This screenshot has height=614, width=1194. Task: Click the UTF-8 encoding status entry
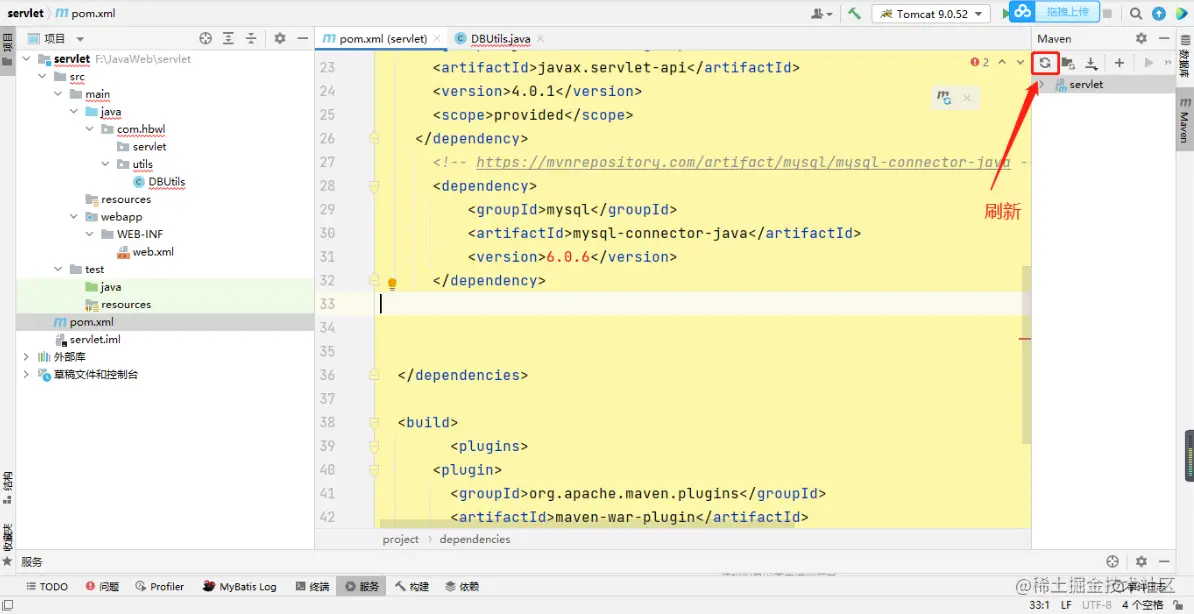point(1097,604)
